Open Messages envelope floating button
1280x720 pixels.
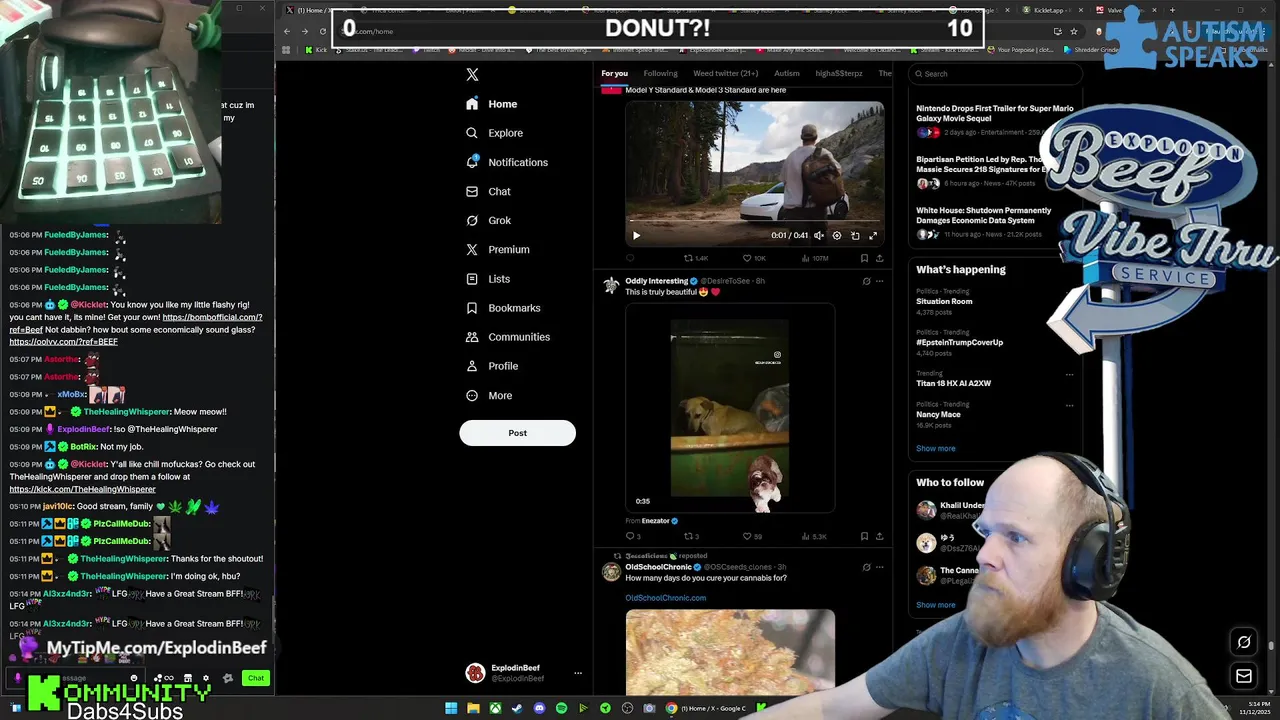pos(1244,676)
